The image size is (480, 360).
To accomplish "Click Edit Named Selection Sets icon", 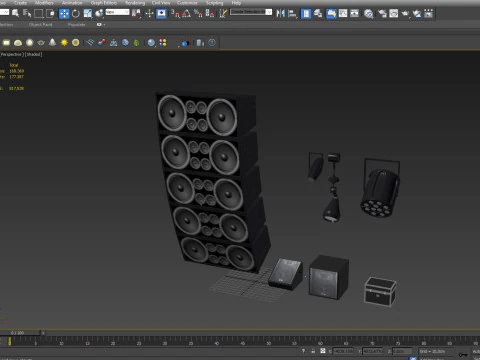I will pyautogui.click(x=223, y=13).
